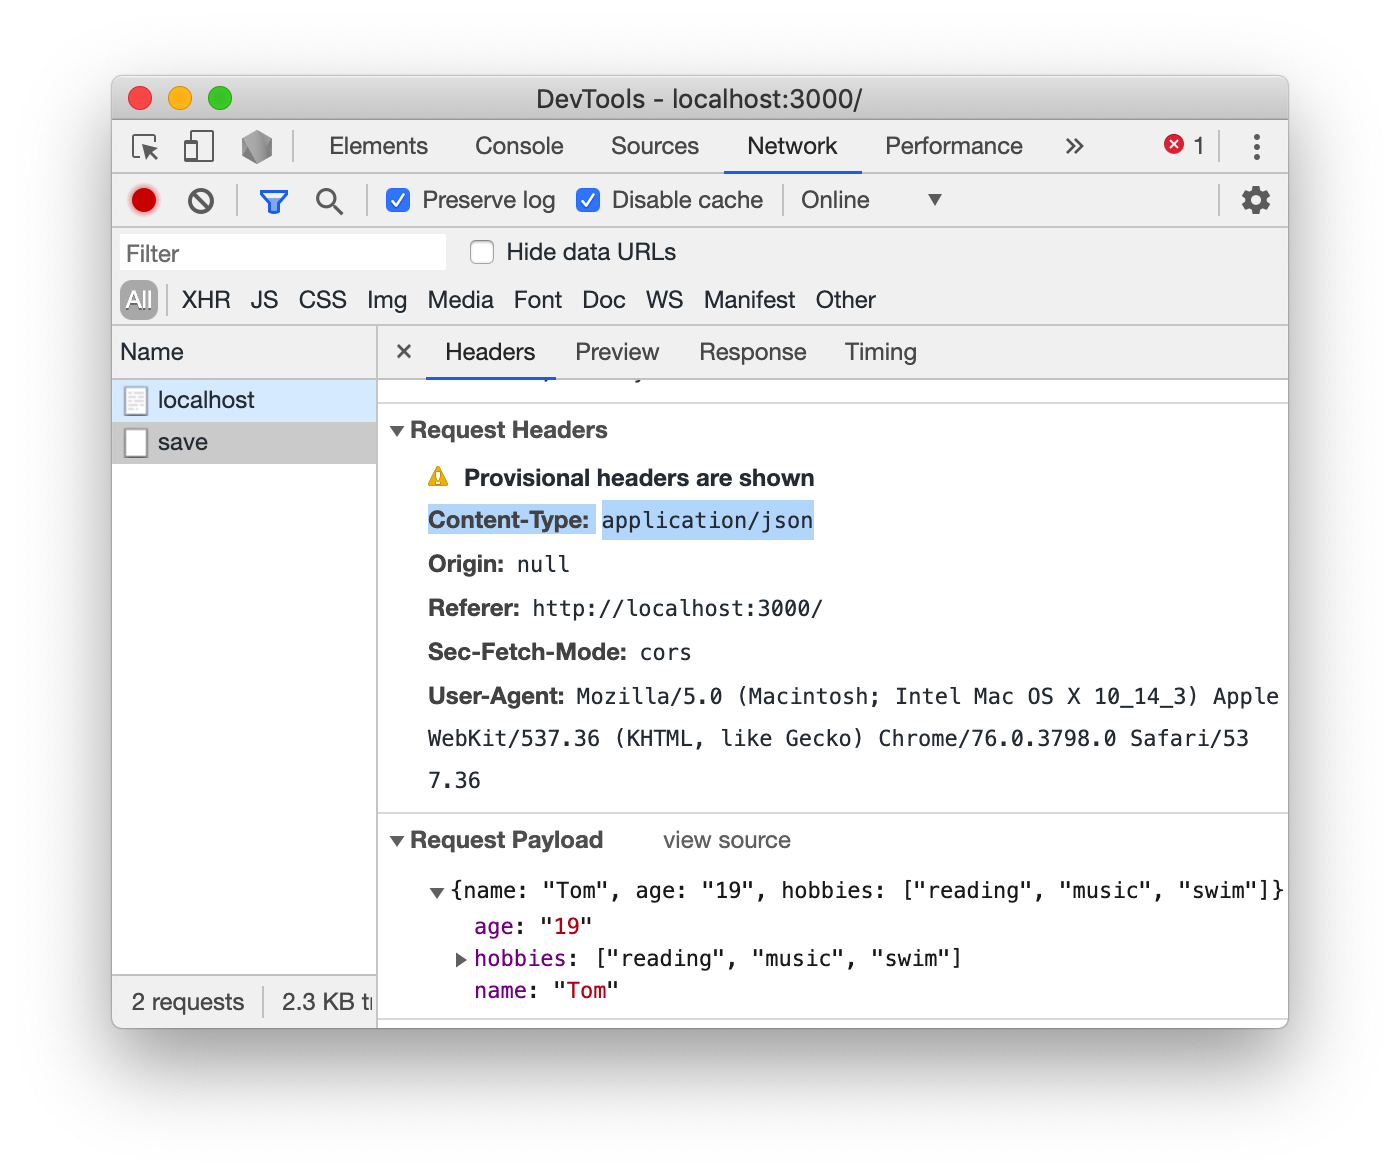This screenshot has height=1176, width=1400.
Task: Filter requests by WS
Action: 664,300
